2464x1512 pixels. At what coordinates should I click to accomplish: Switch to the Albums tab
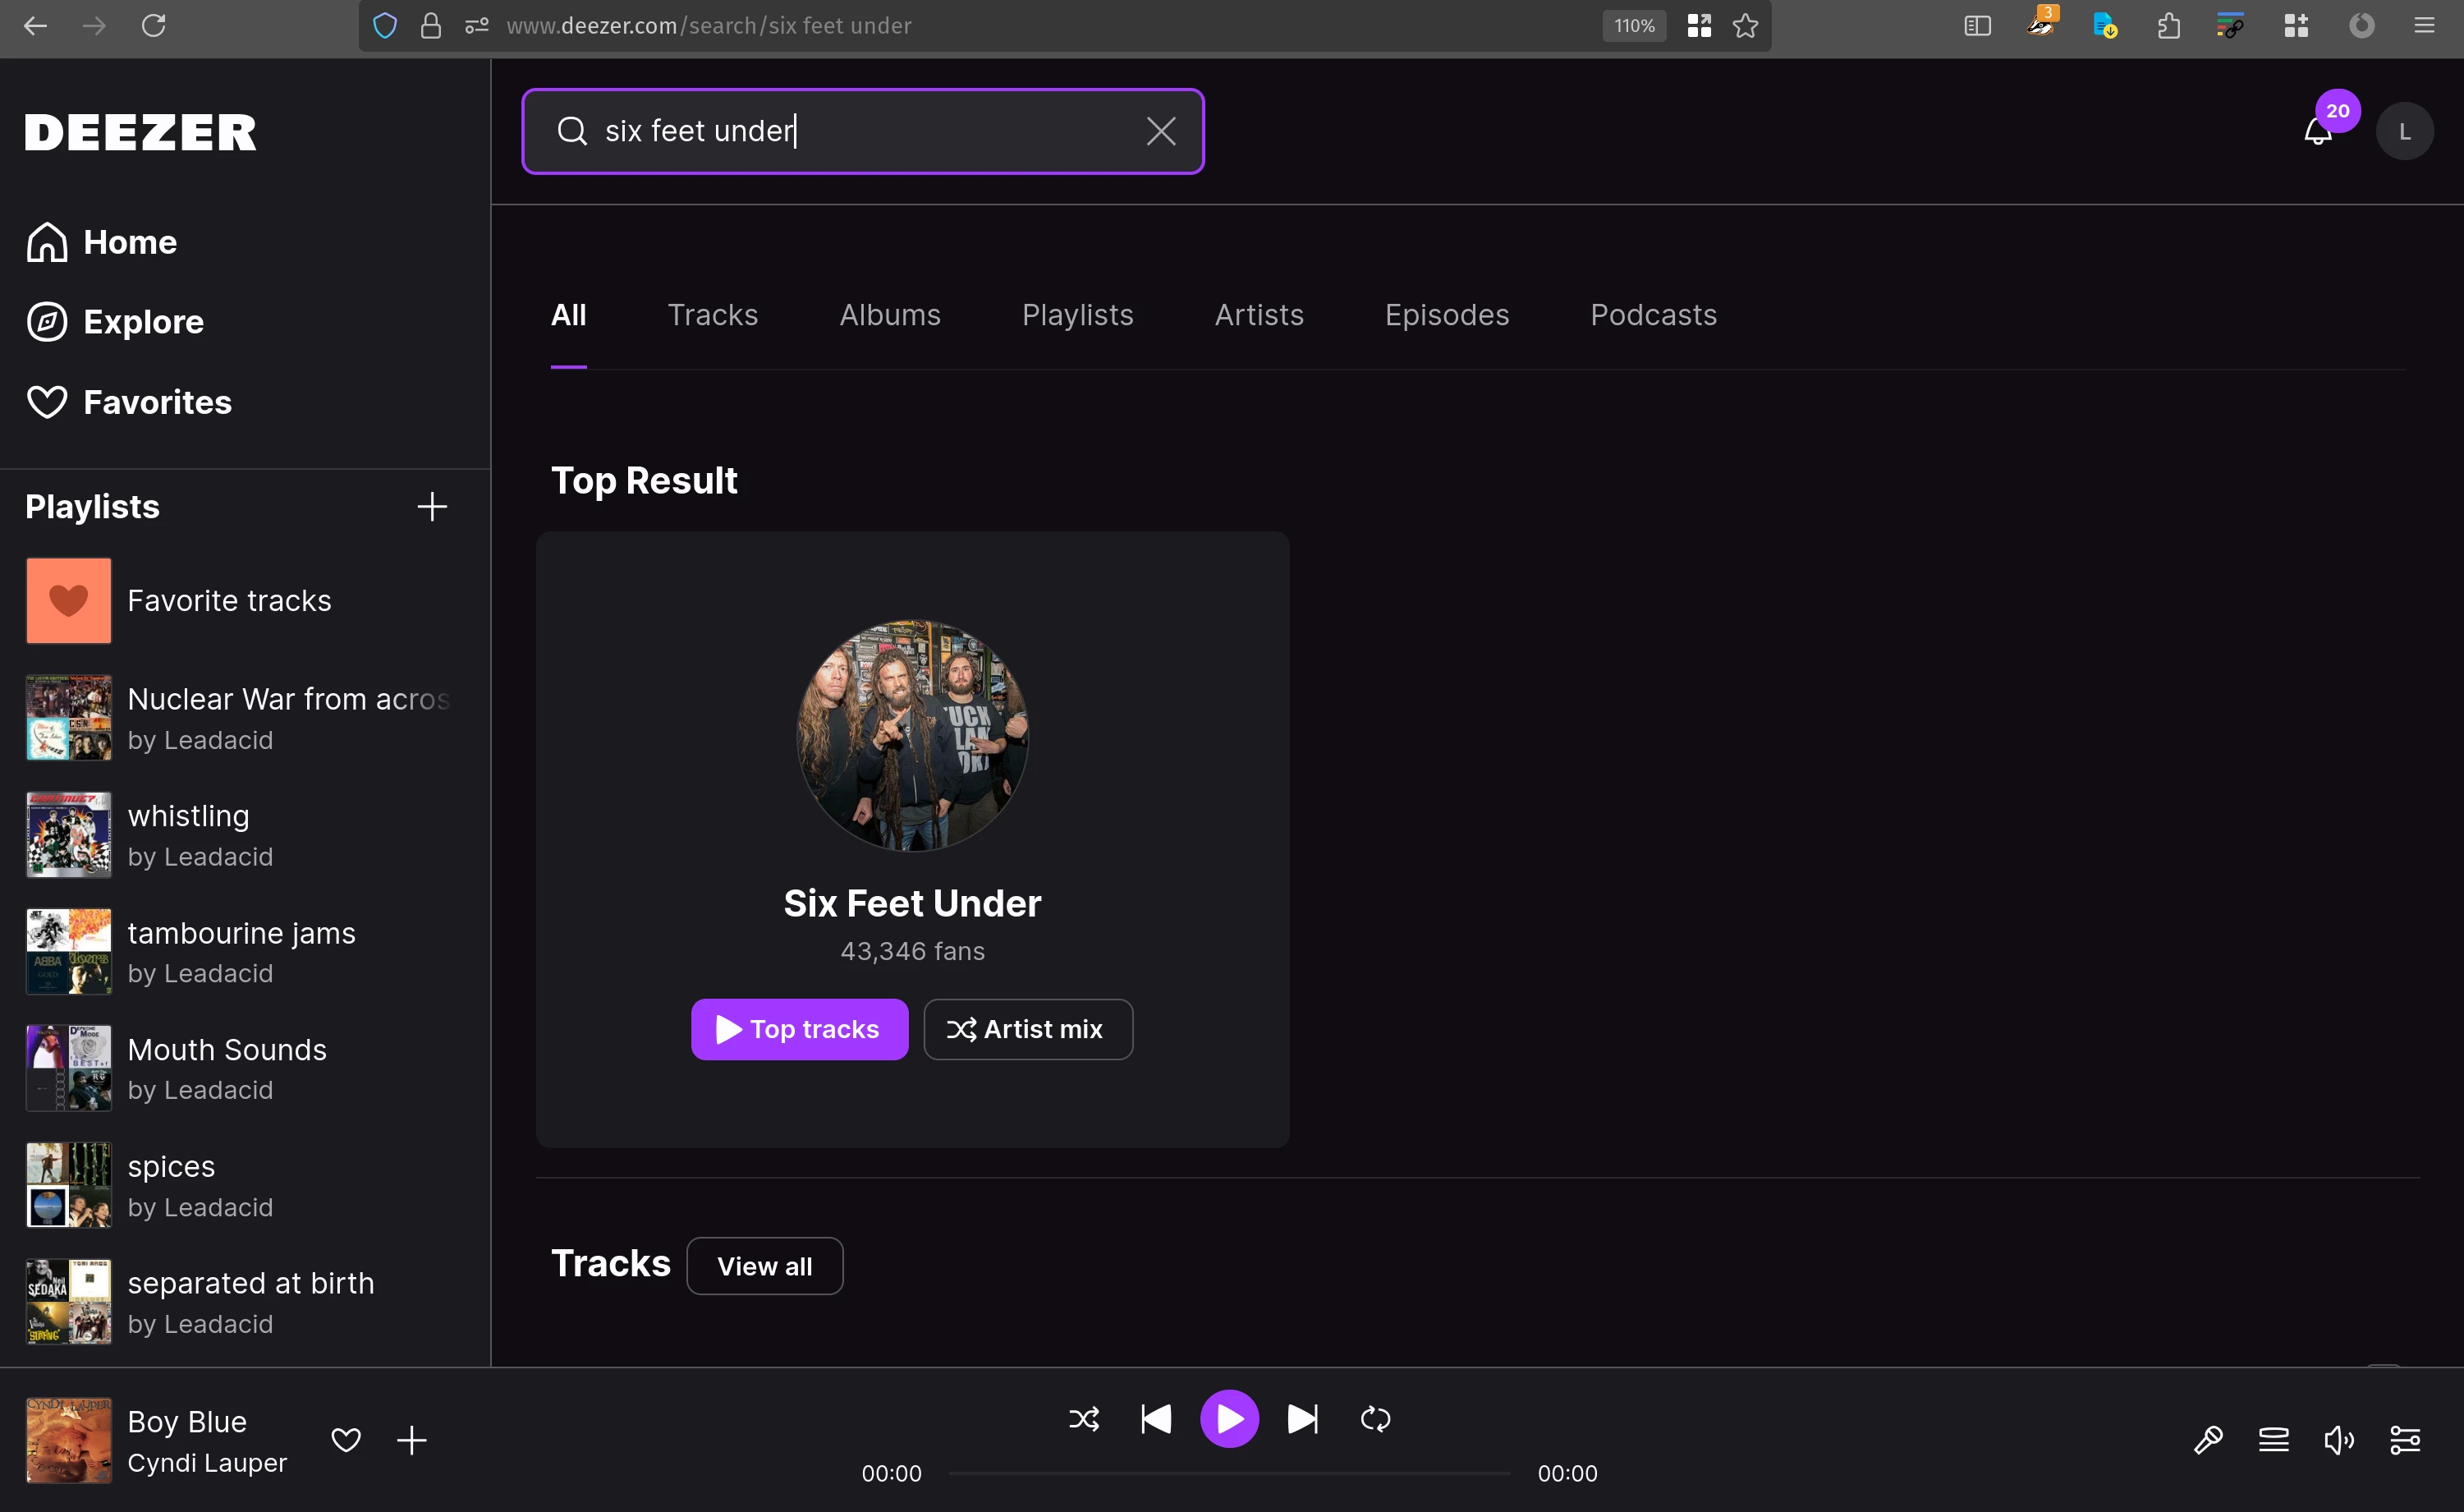coord(889,315)
